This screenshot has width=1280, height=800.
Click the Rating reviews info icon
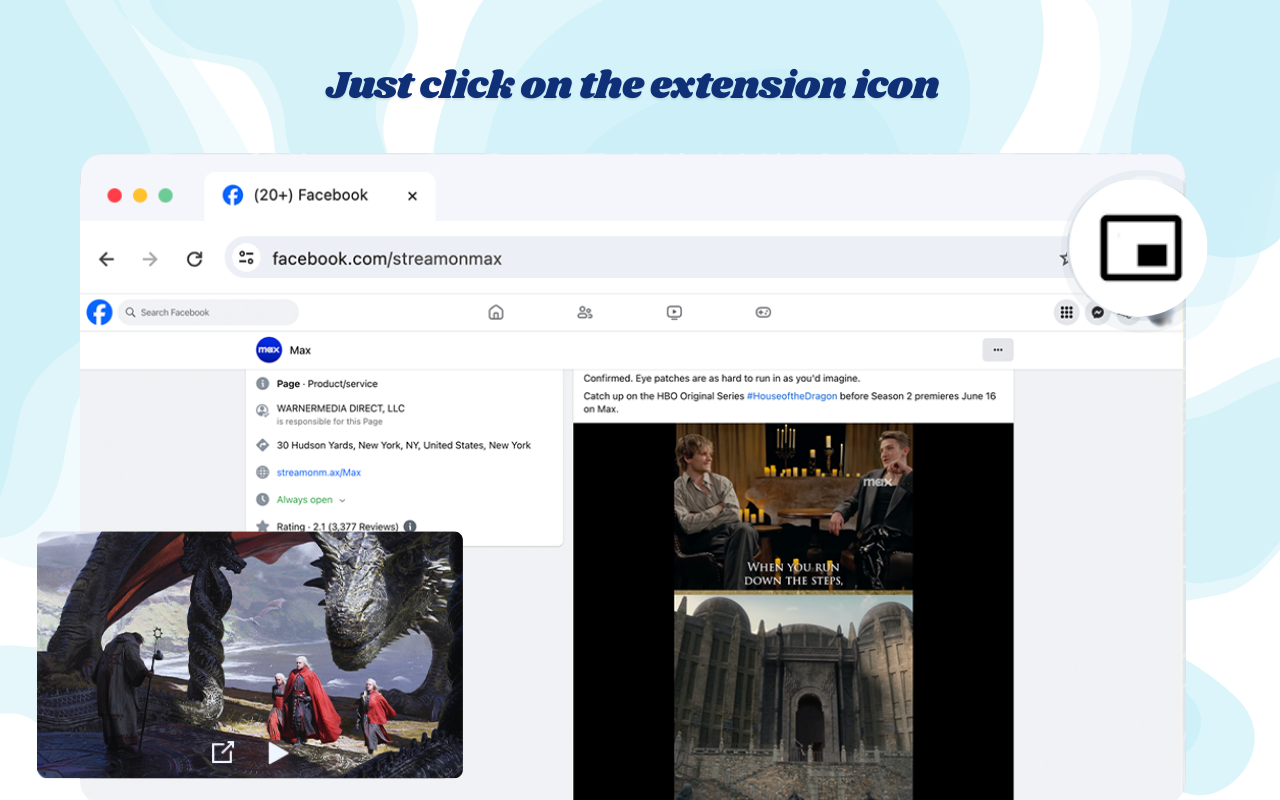[x=409, y=526]
